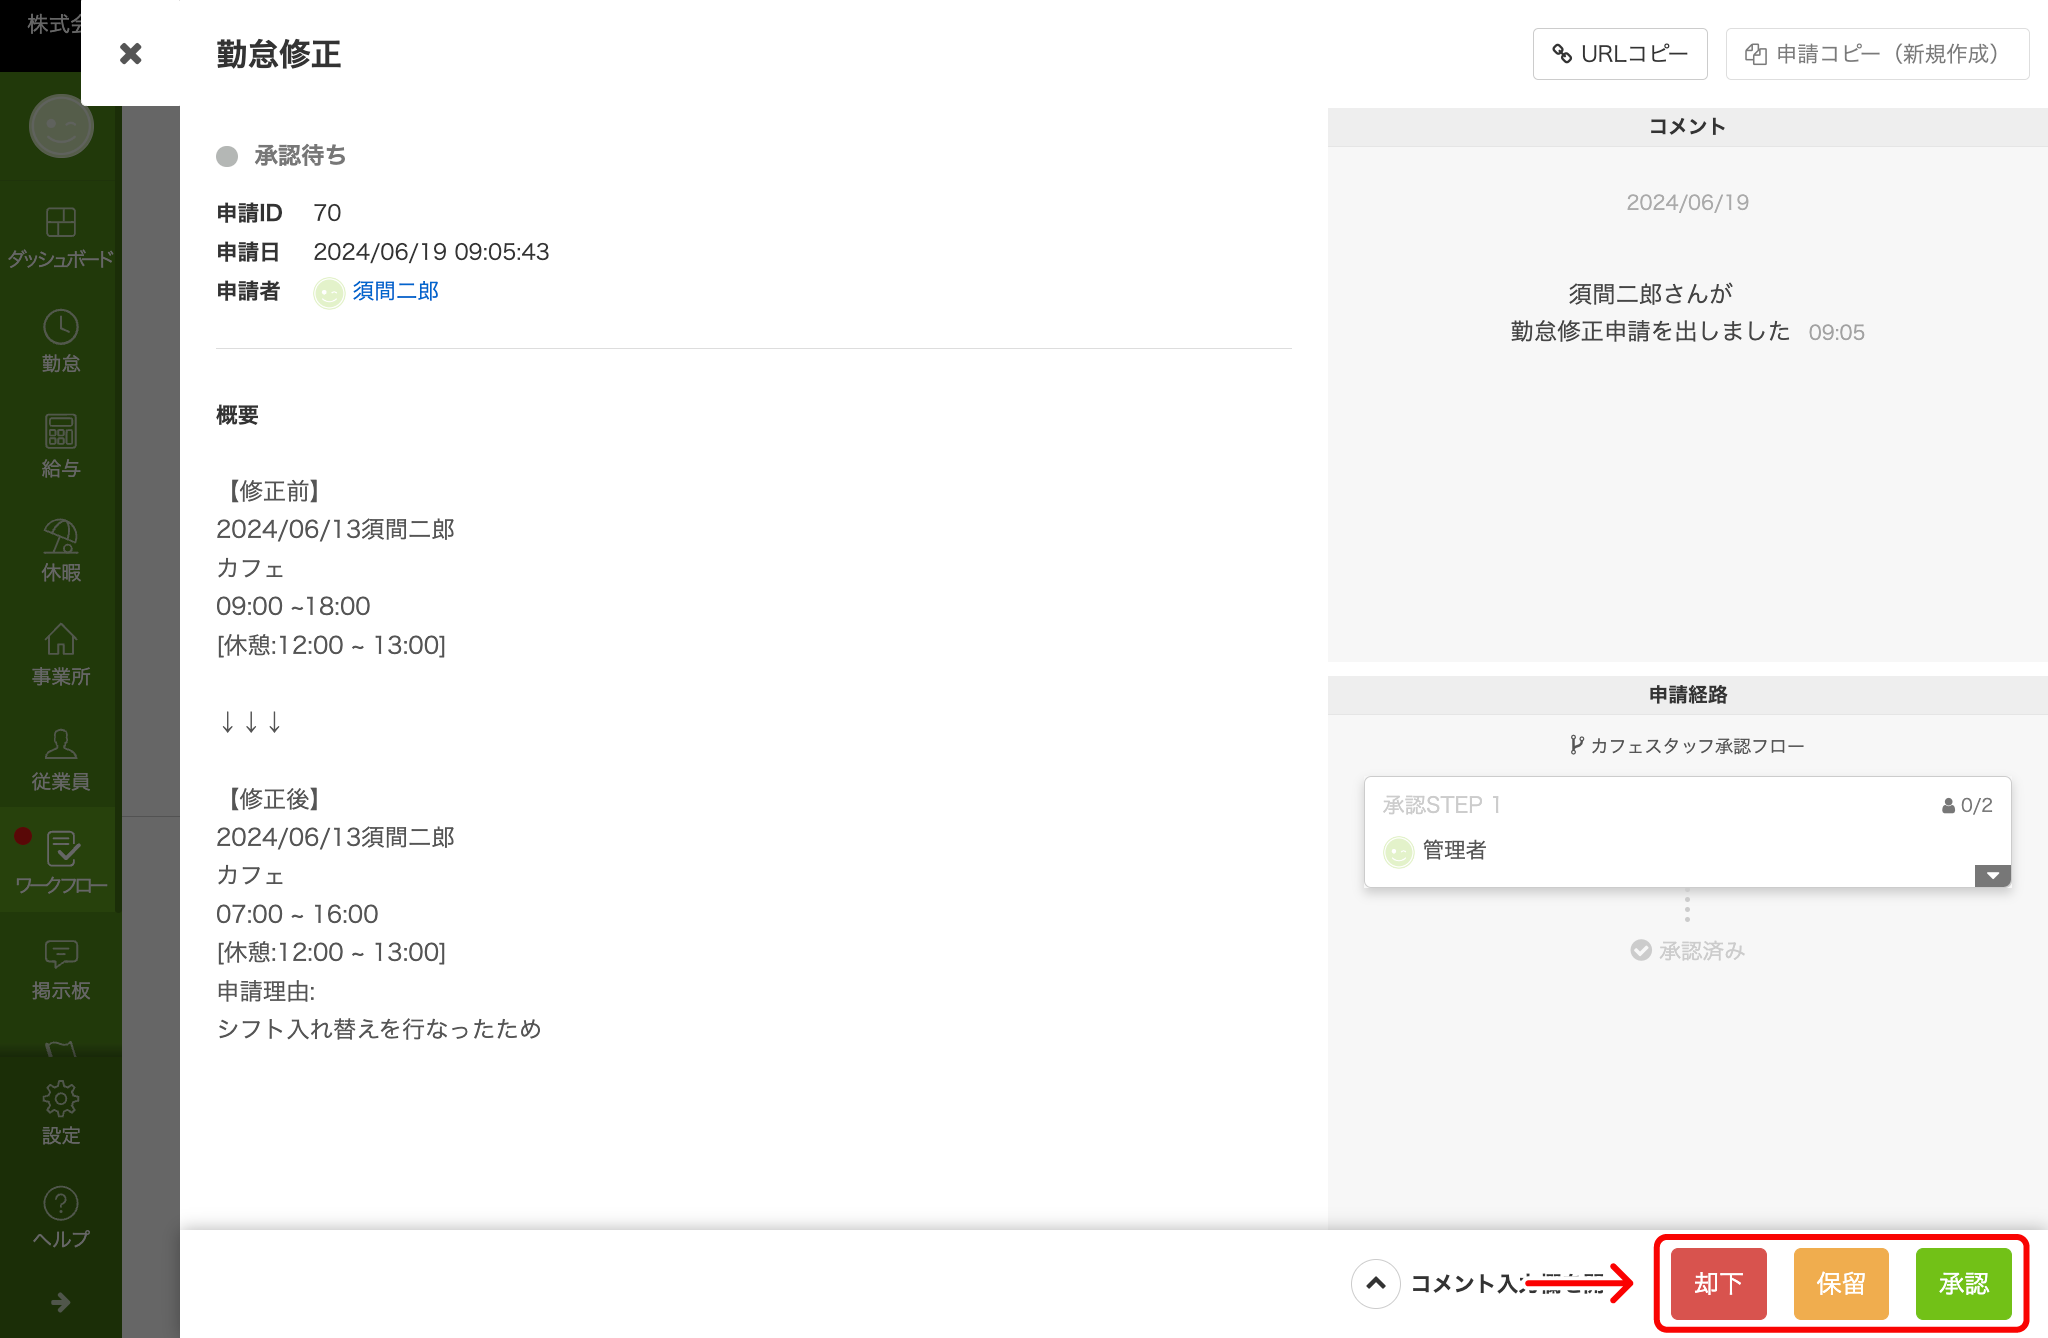
Task: Reject the request using 却下 button
Action: [1717, 1283]
